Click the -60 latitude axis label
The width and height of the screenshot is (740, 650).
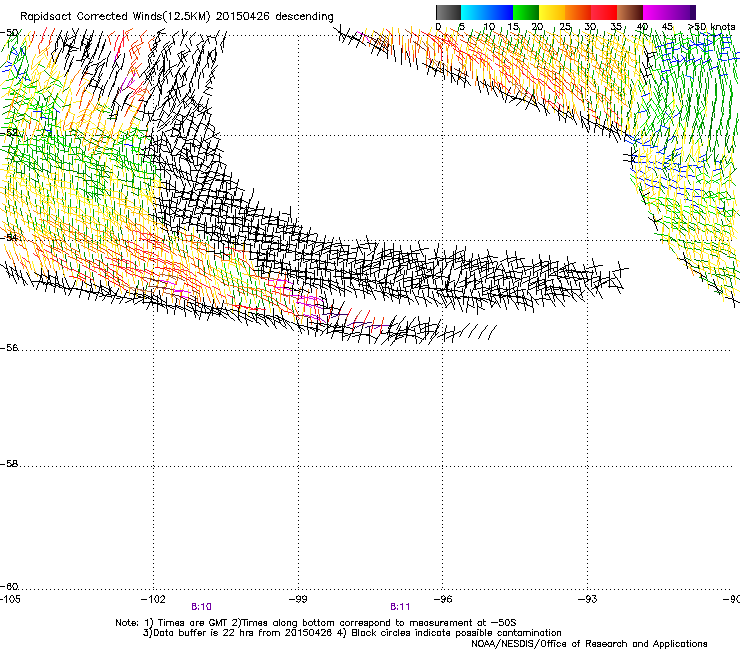(x=9, y=586)
